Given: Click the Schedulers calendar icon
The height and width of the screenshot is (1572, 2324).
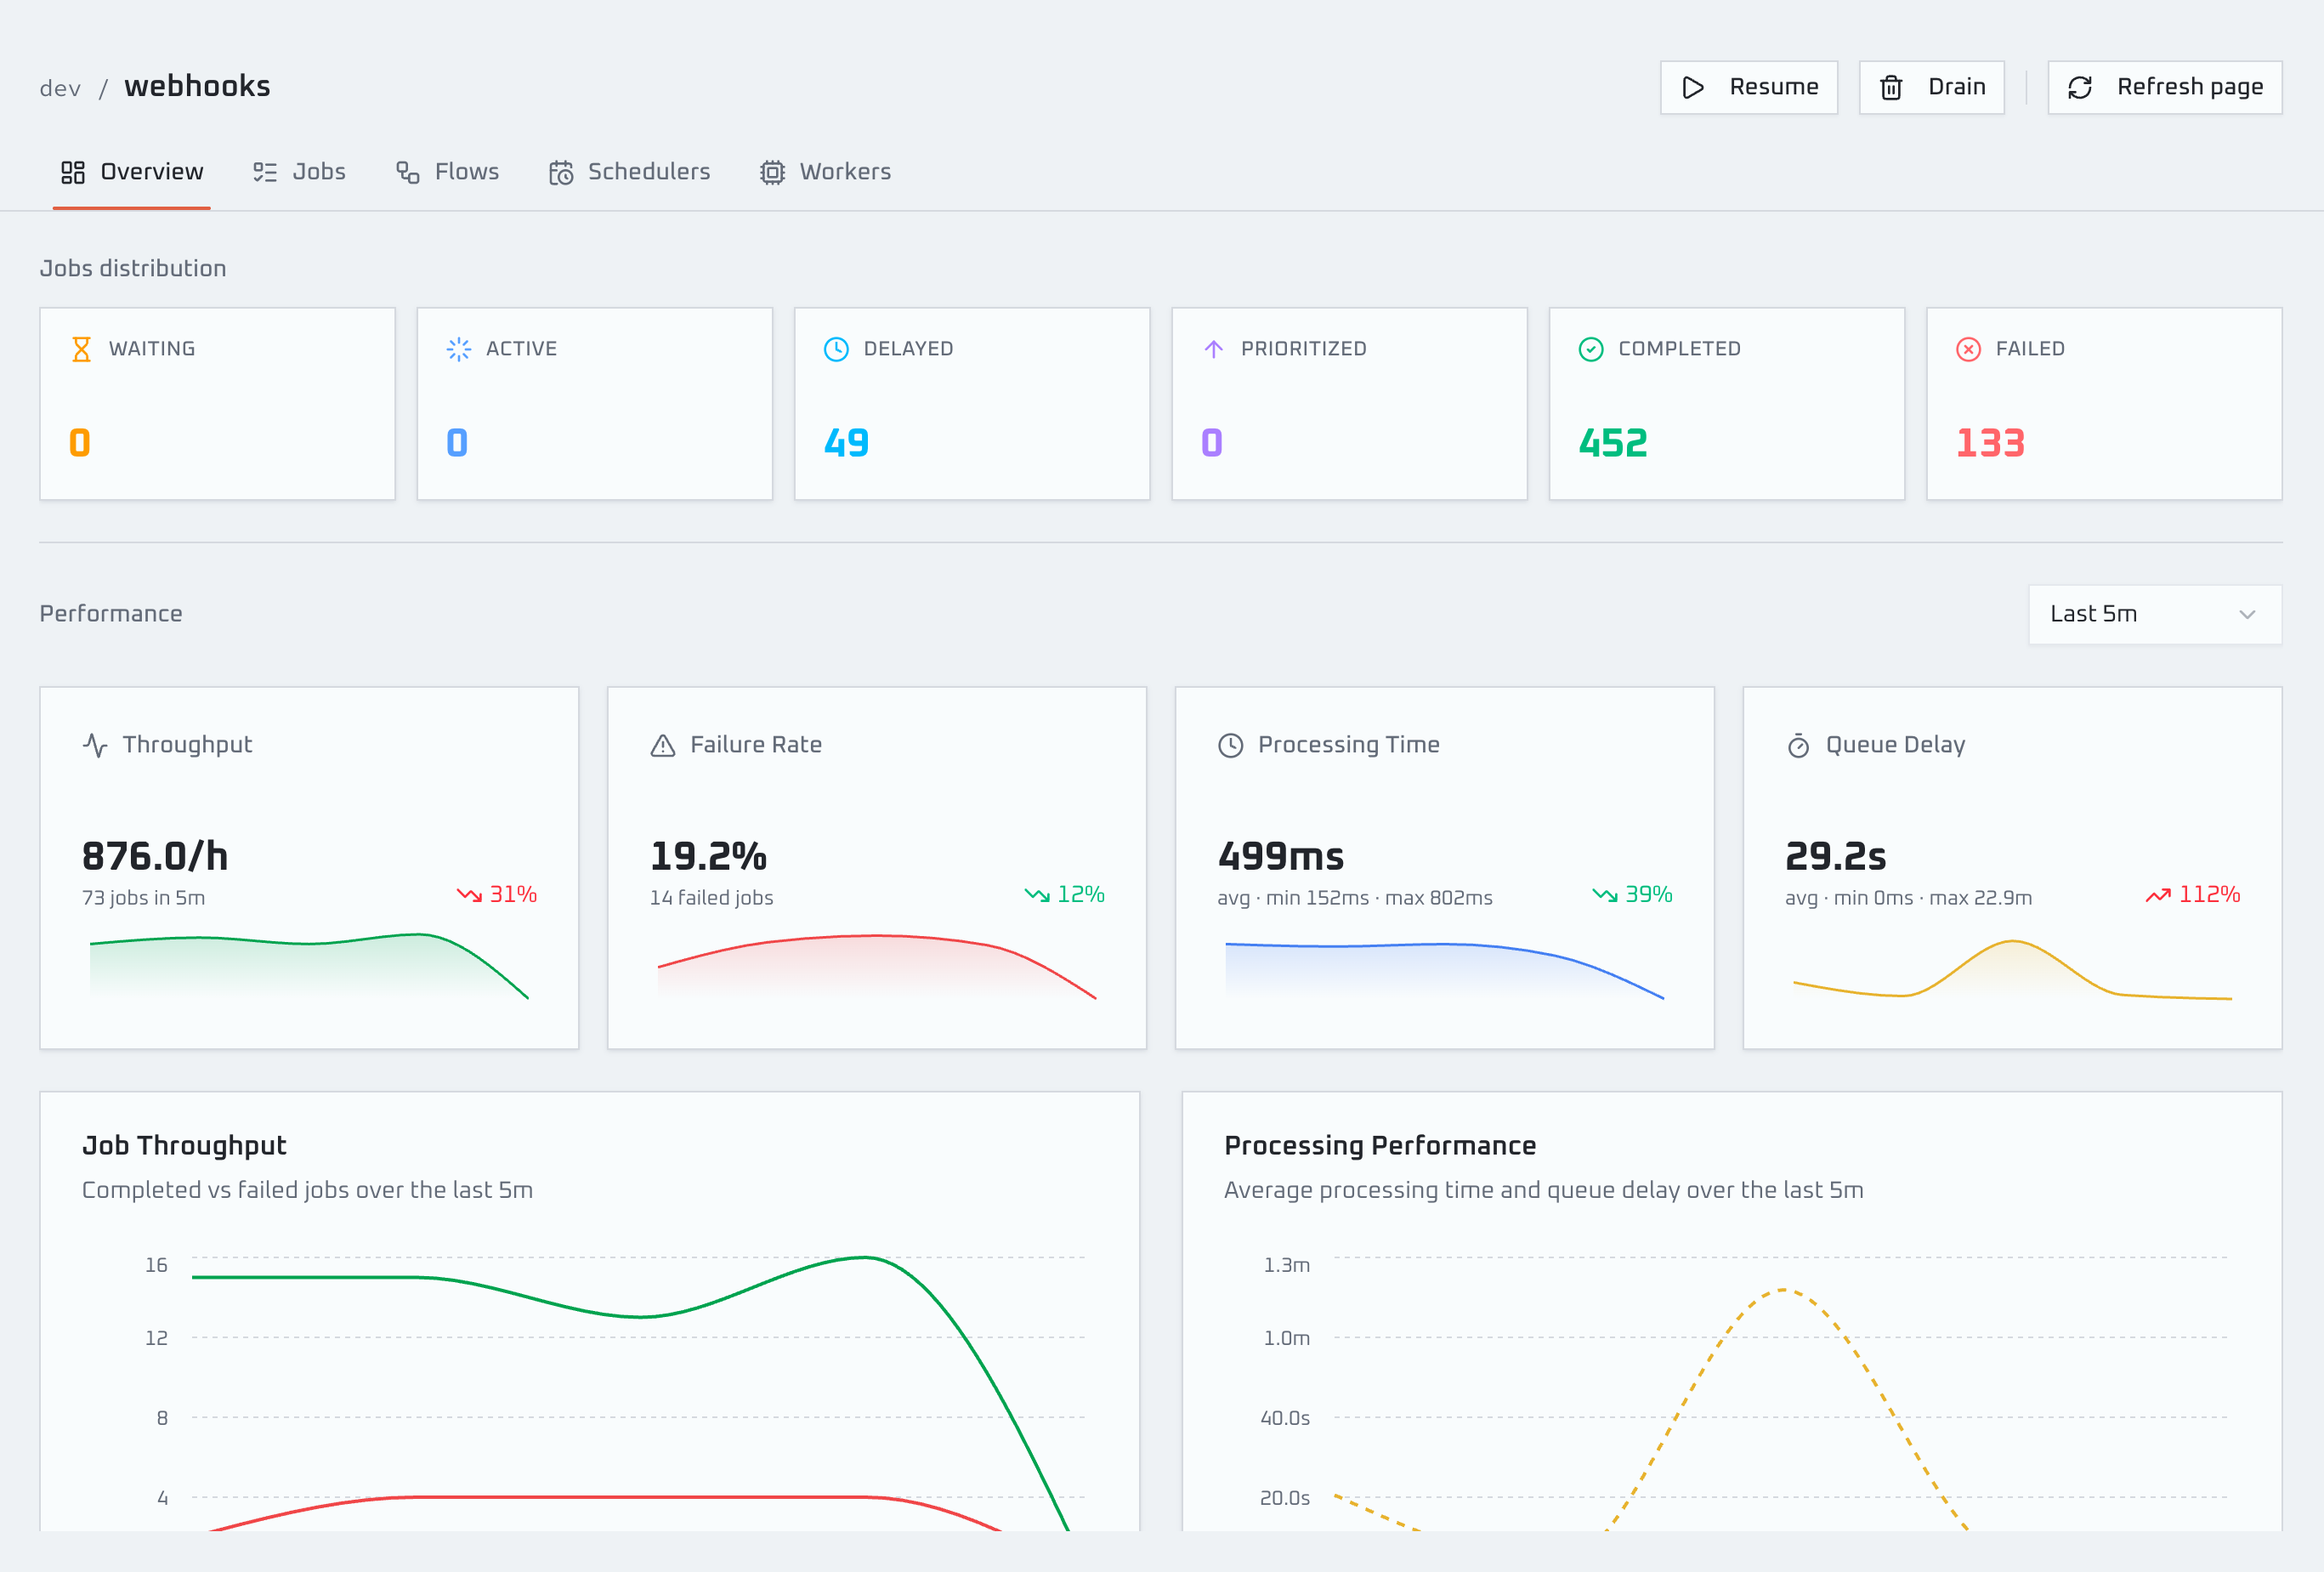Looking at the screenshot, I should click(x=561, y=172).
